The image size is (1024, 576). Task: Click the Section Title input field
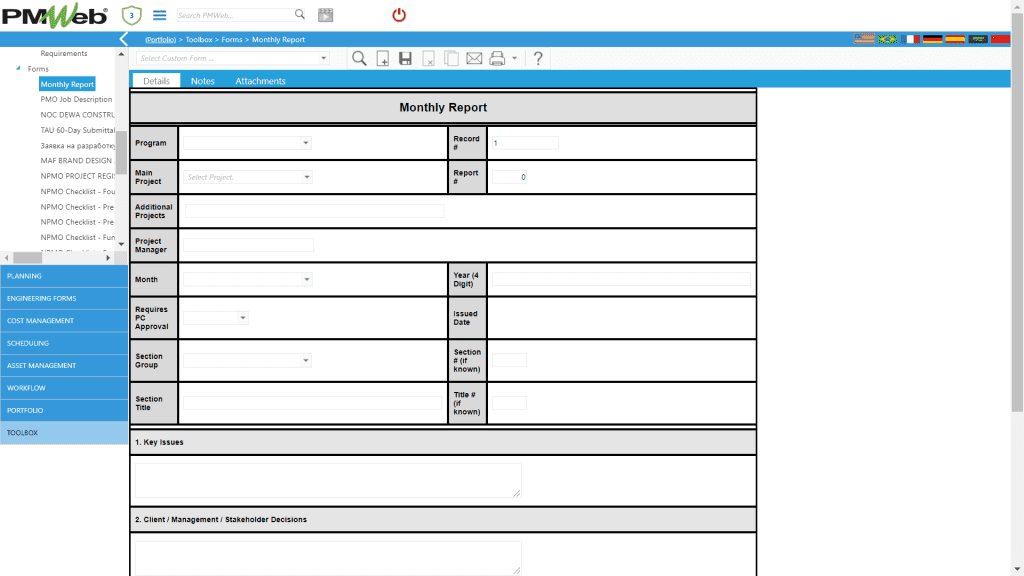[x=312, y=403]
